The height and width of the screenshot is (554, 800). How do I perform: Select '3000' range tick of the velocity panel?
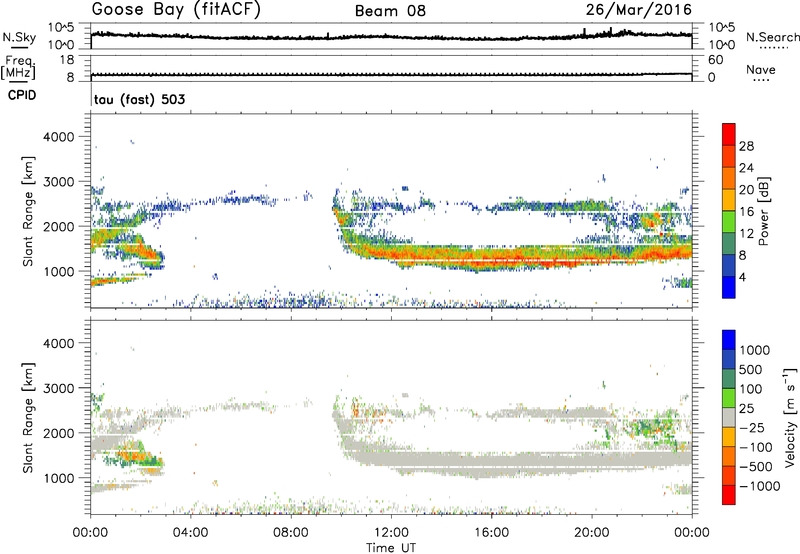(58, 388)
